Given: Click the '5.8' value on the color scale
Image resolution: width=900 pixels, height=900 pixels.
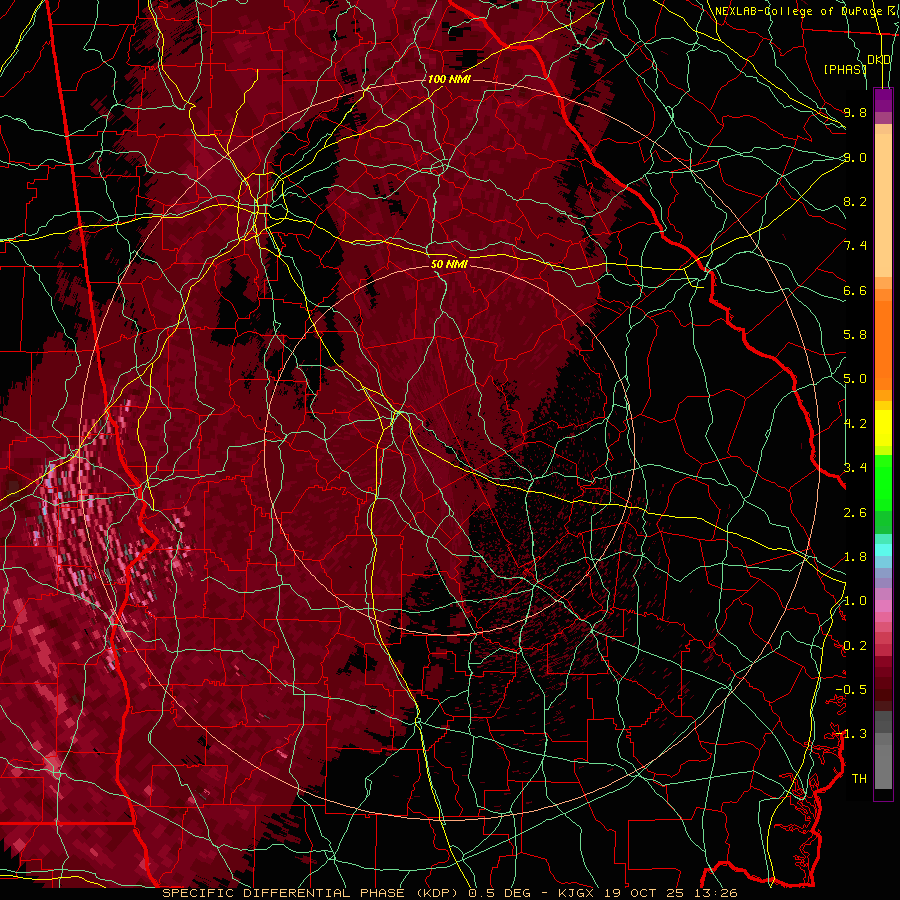Looking at the screenshot, I should [x=855, y=335].
